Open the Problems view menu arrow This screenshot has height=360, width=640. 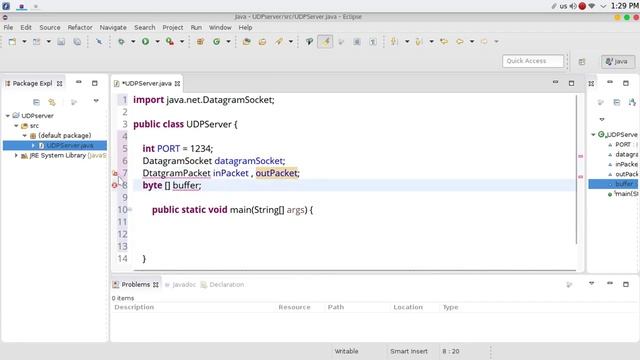click(x=591, y=283)
